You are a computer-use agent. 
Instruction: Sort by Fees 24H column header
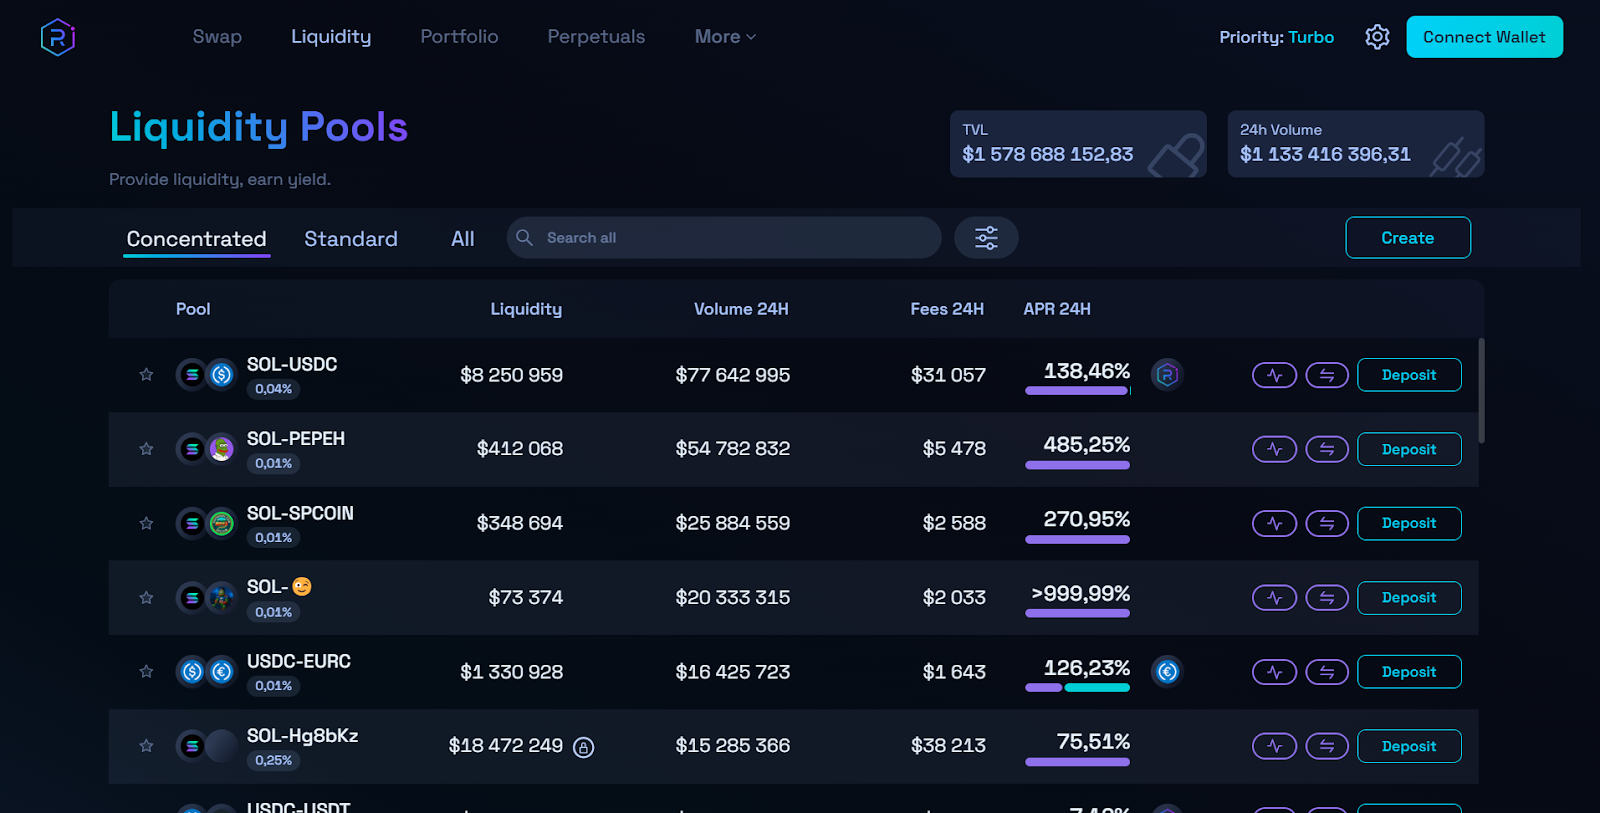point(947,309)
